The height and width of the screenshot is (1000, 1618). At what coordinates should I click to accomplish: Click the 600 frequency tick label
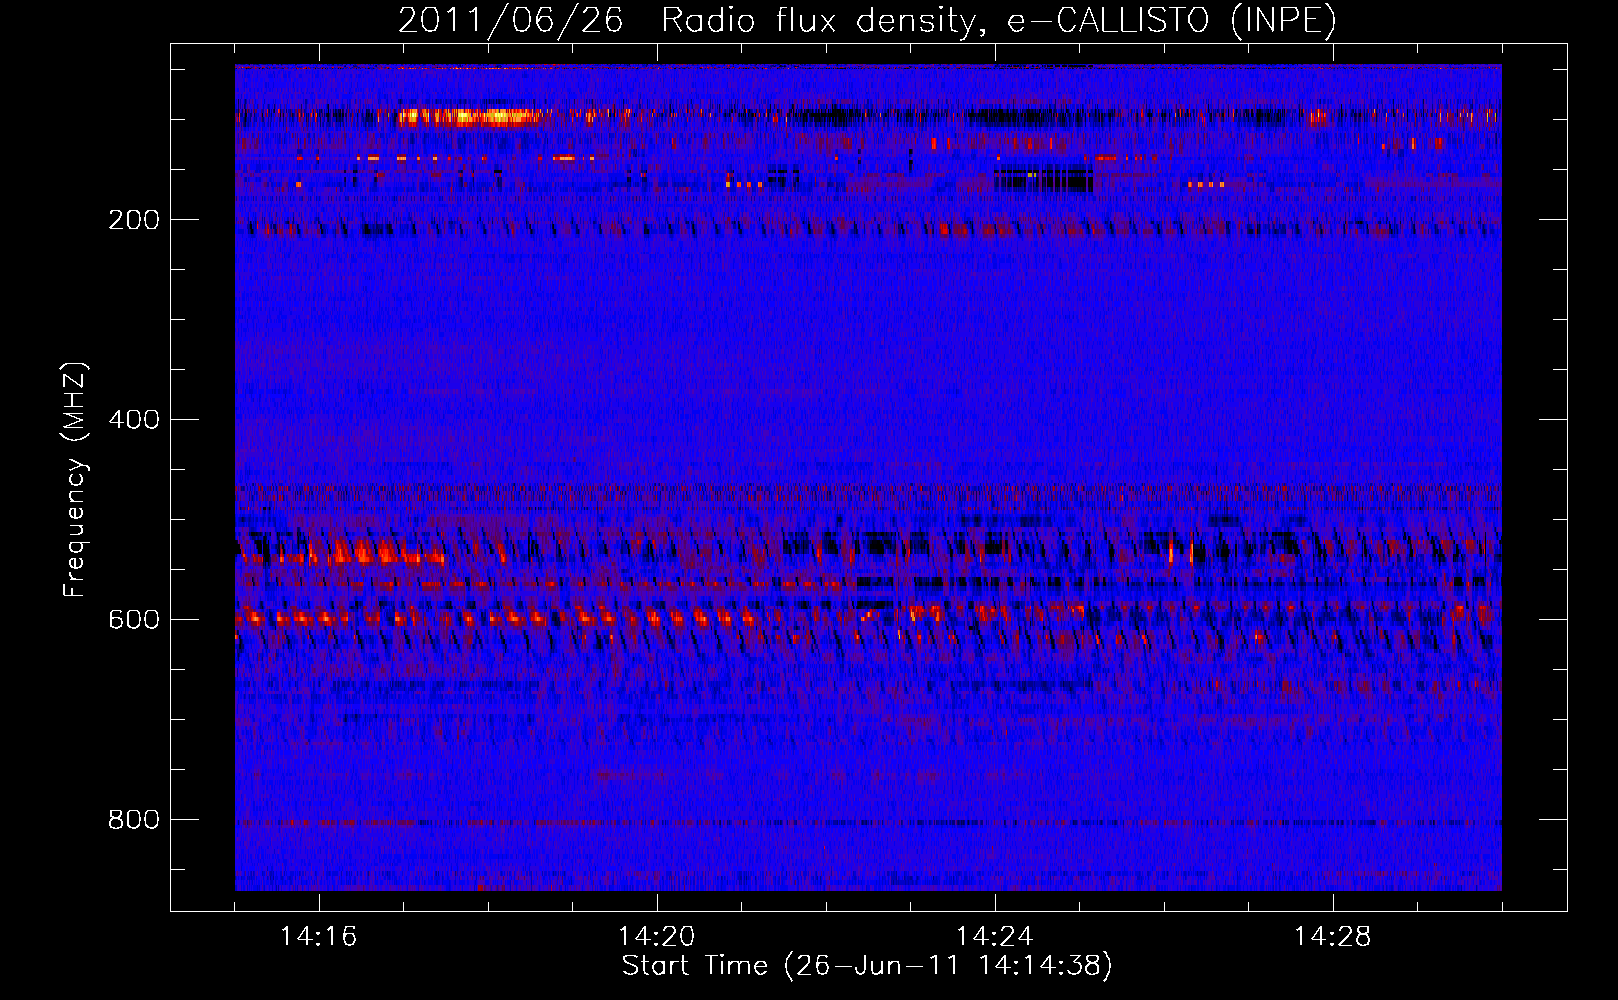pos(134,619)
